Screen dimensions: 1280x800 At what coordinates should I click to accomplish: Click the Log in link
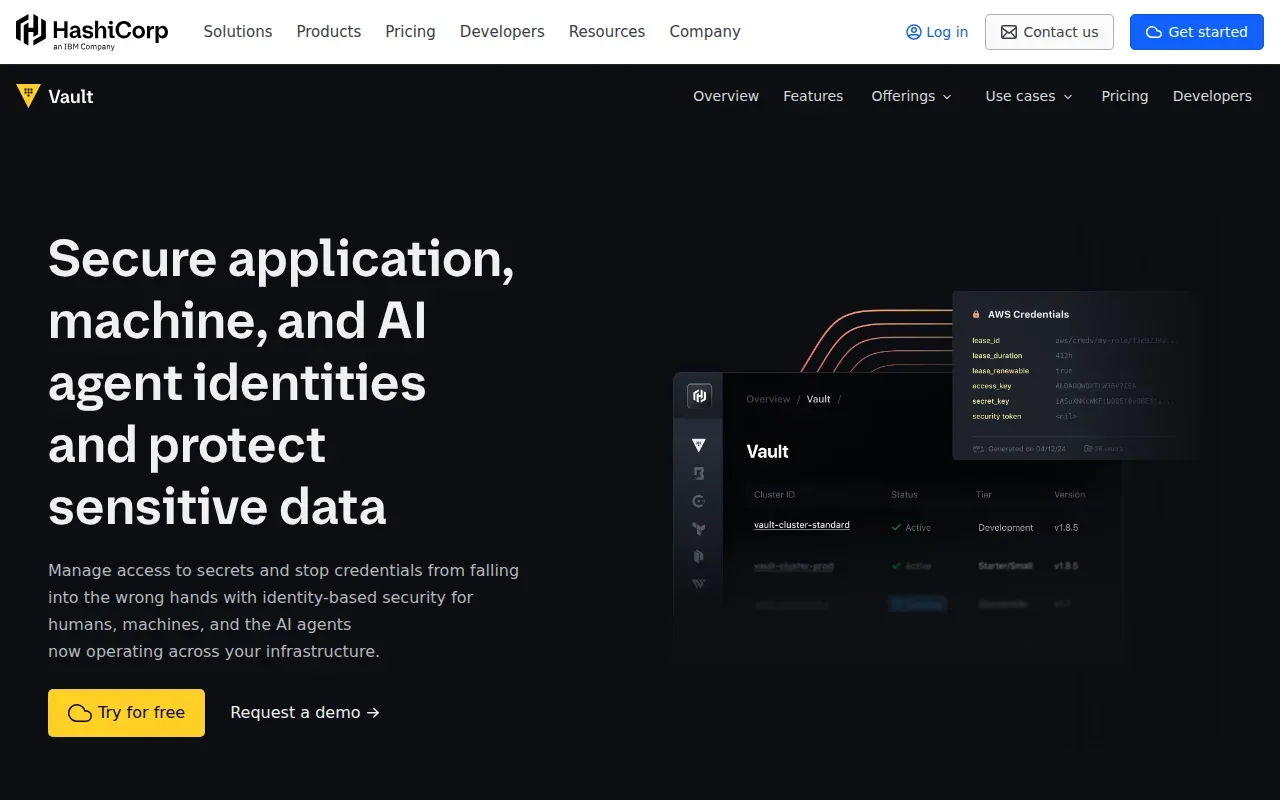point(937,32)
